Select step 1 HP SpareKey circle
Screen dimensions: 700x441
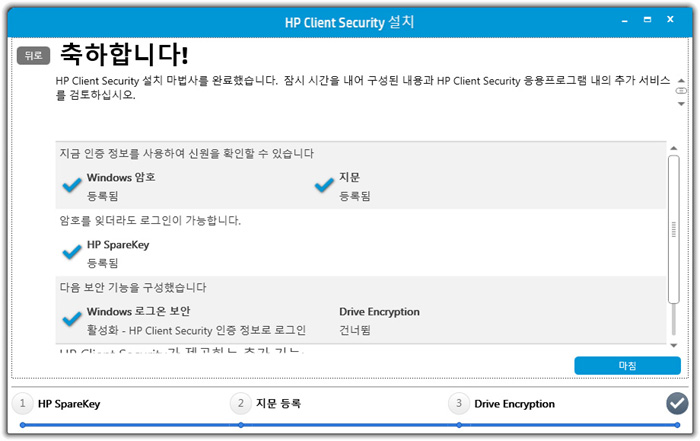(x=22, y=404)
